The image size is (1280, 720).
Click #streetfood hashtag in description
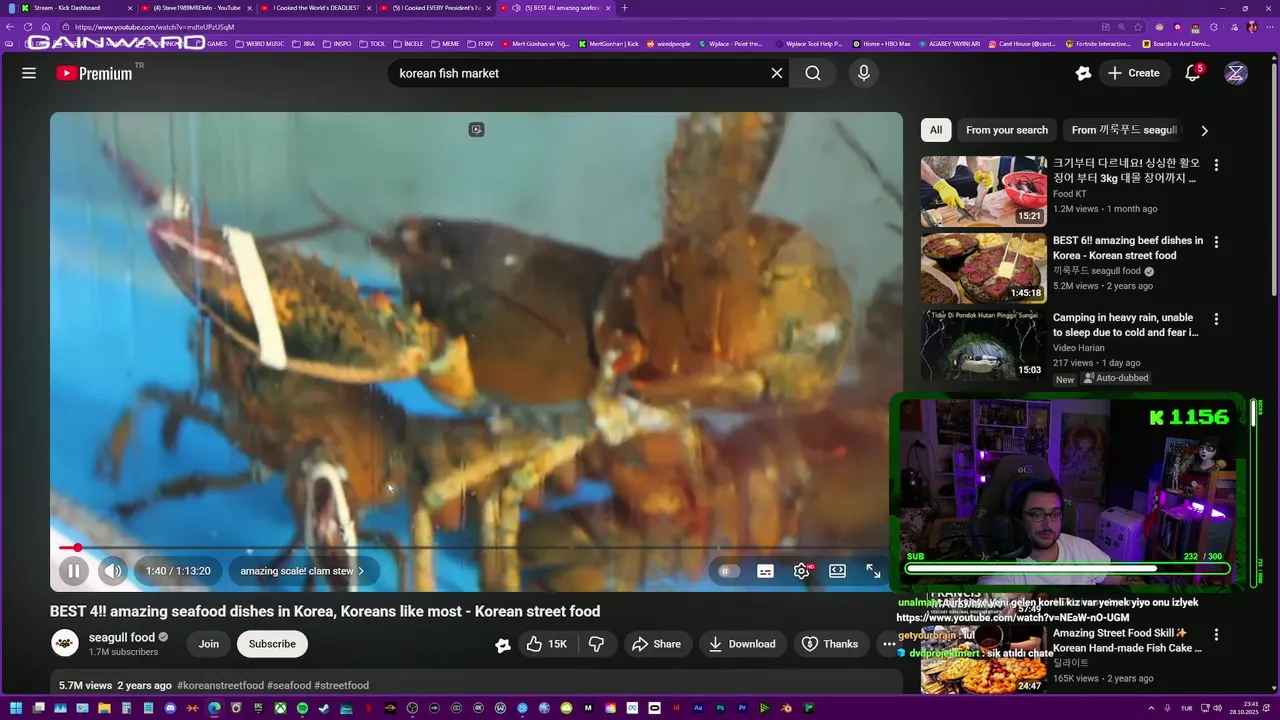[341, 685]
